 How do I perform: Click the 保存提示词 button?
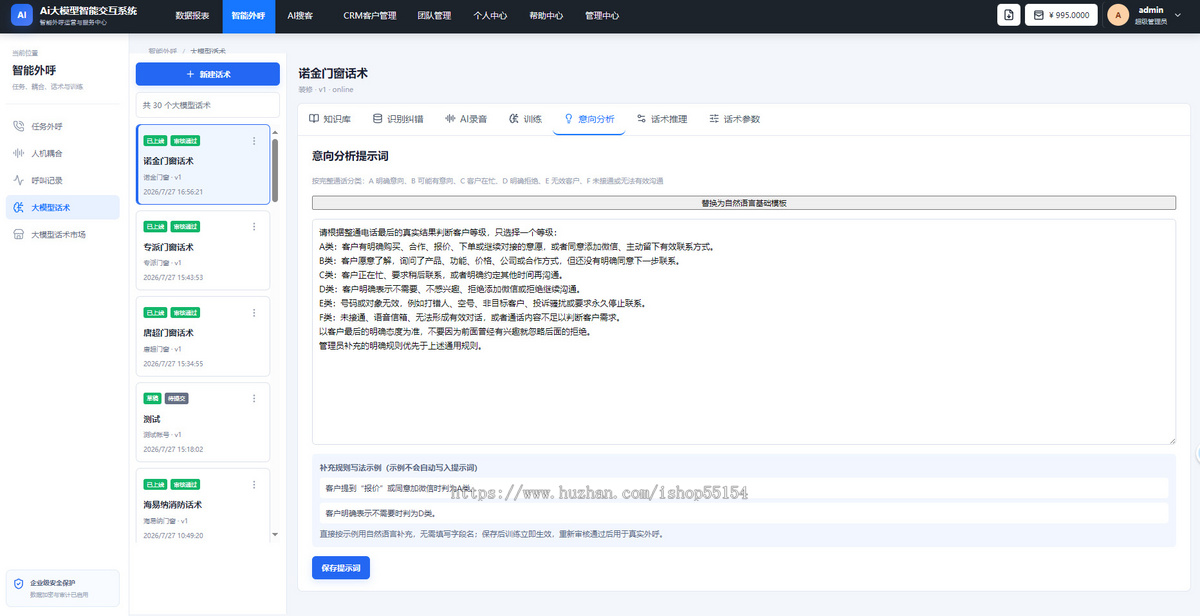(341, 567)
